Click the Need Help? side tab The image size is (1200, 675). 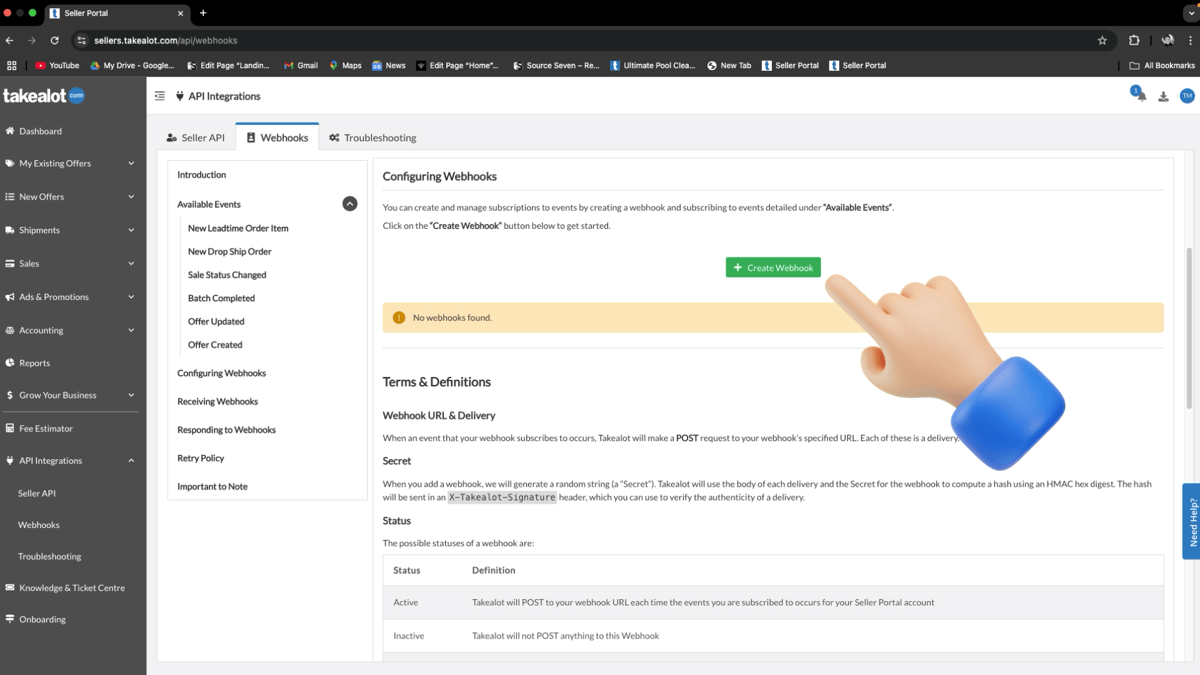[x=1191, y=521]
